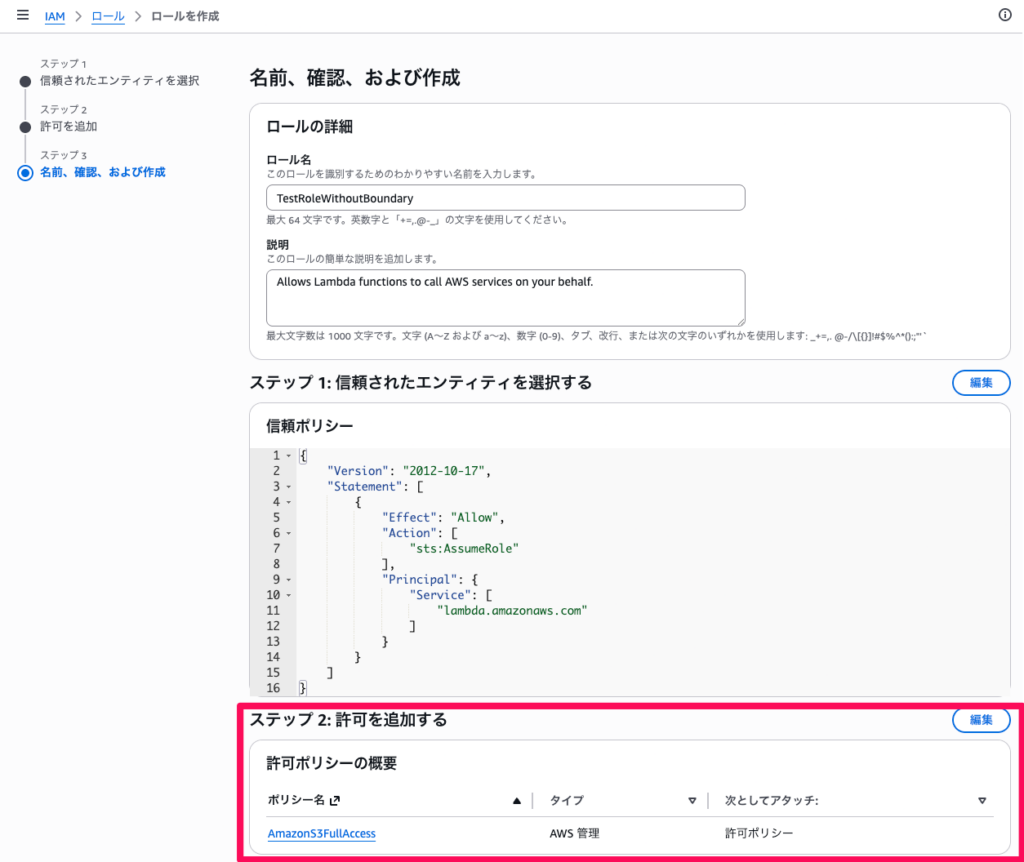Sort by ポリシー名 using the ascending arrow
The height and width of the screenshot is (862, 1024).
point(517,800)
